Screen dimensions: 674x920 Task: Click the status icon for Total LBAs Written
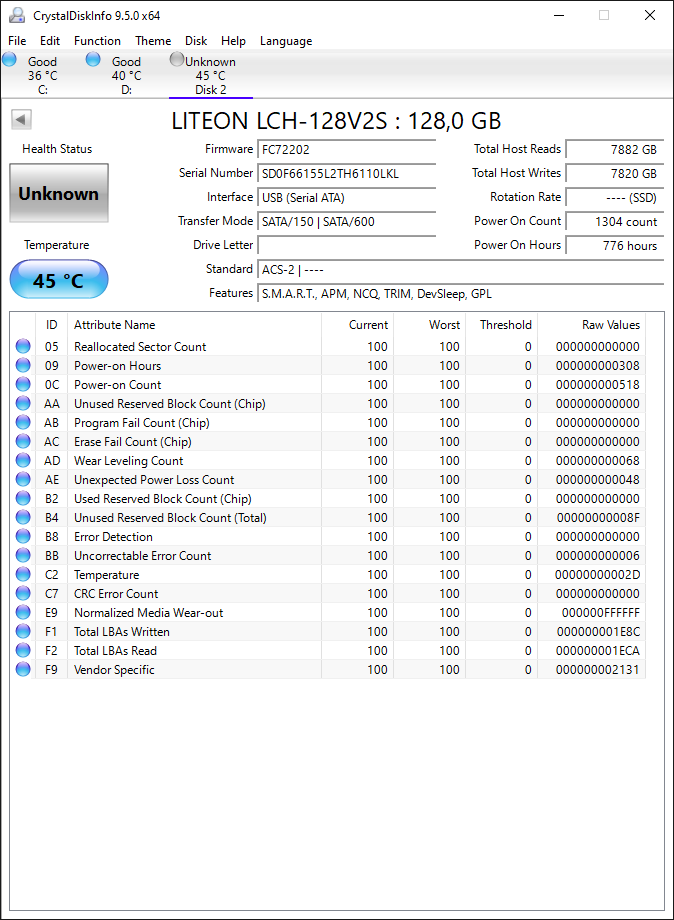[23, 631]
